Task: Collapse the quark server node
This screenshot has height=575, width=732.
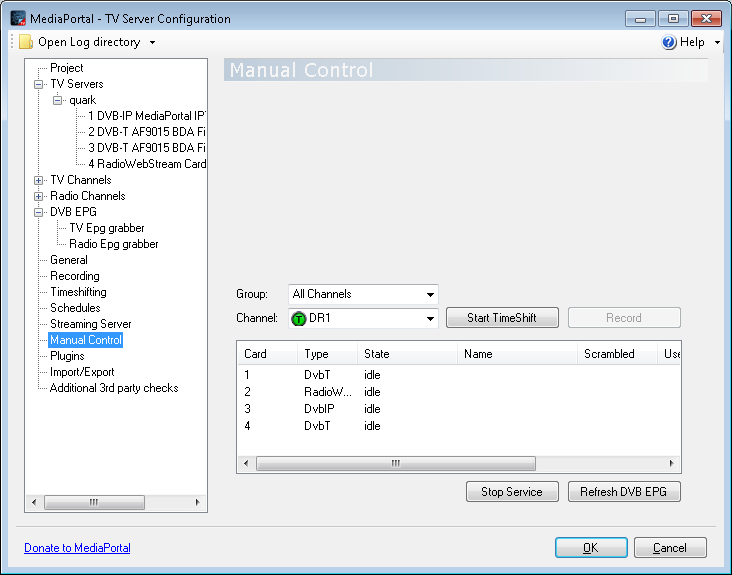Action: pyautogui.click(x=57, y=100)
